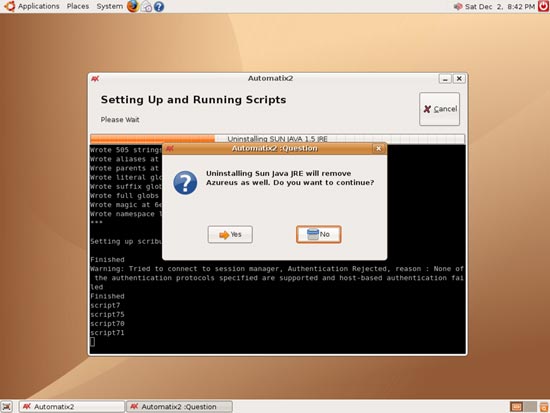The image size is (550, 413).
Task: Open the Help launcher icon
Action: pos(159,7)
